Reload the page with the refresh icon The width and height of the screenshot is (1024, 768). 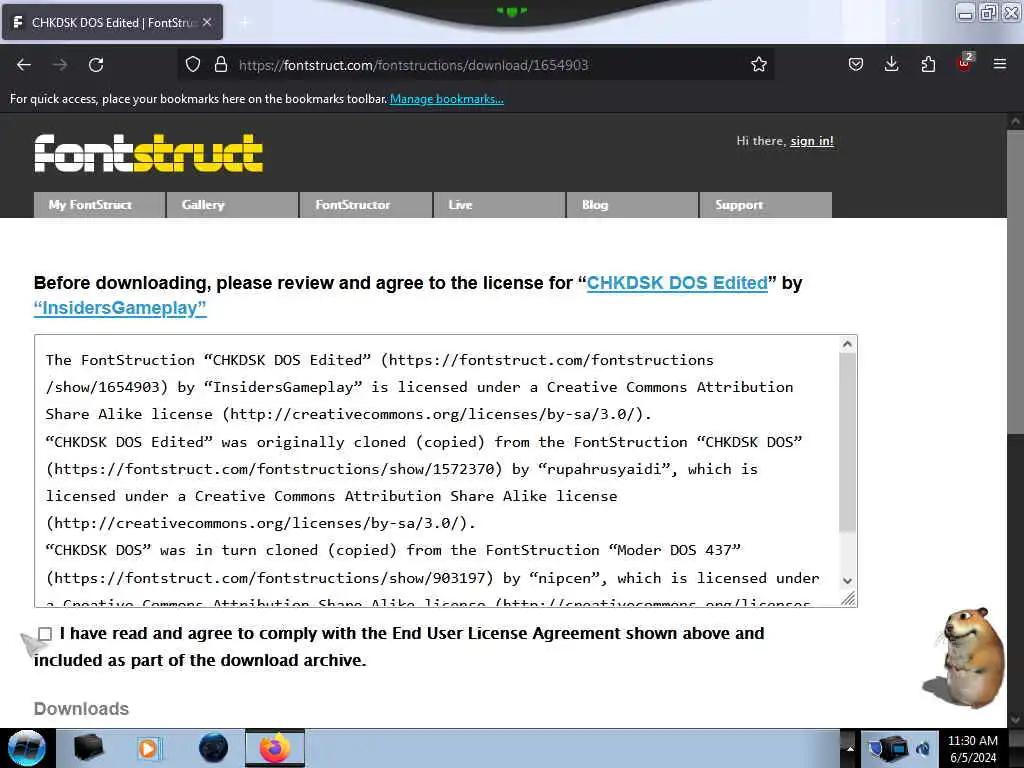tap(96, 65)
